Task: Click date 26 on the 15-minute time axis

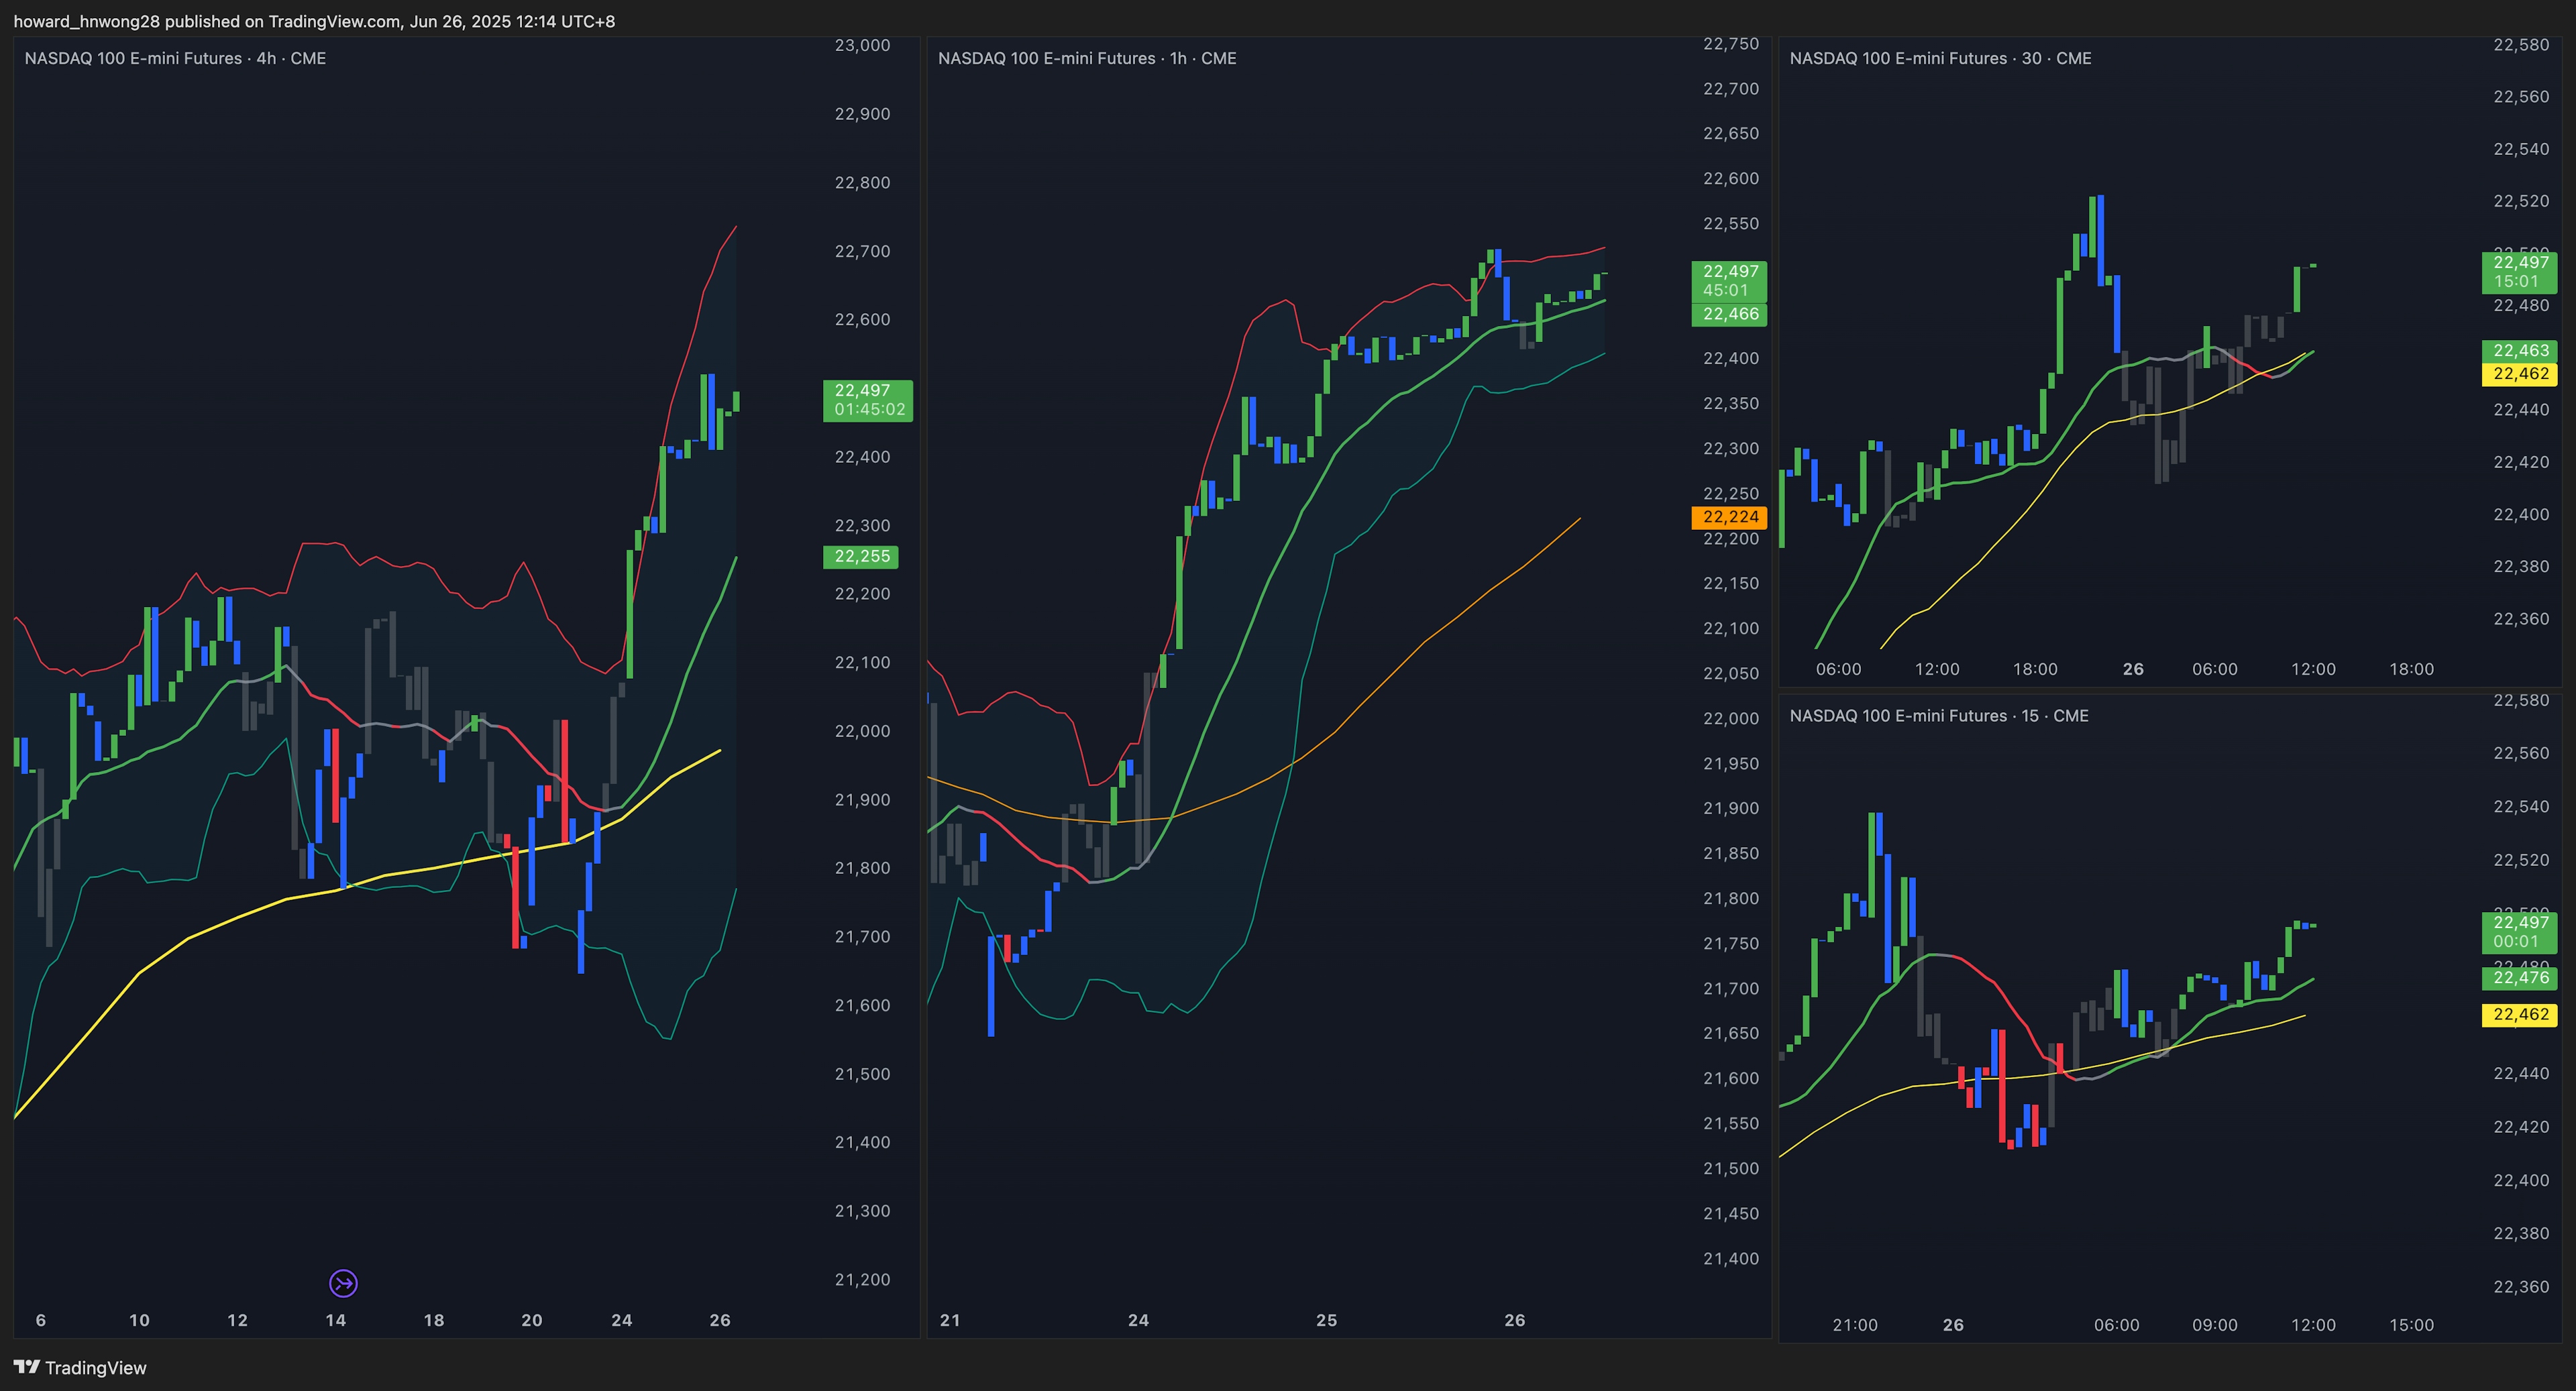Action: 1953,1325
